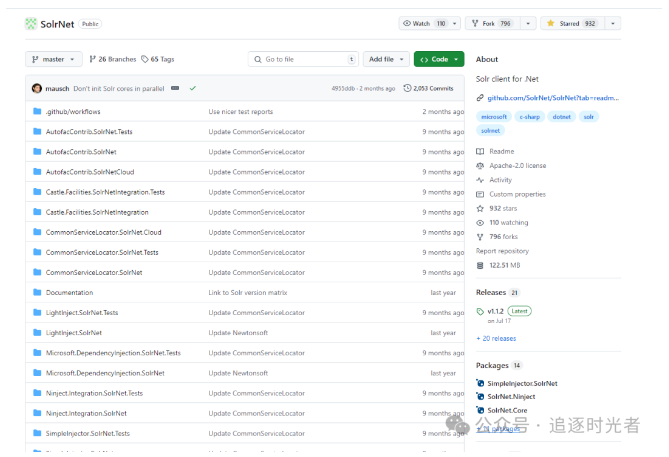669x457 pixels.
Task: Click the commit history clock icon
Action: (x=407, y=88)
